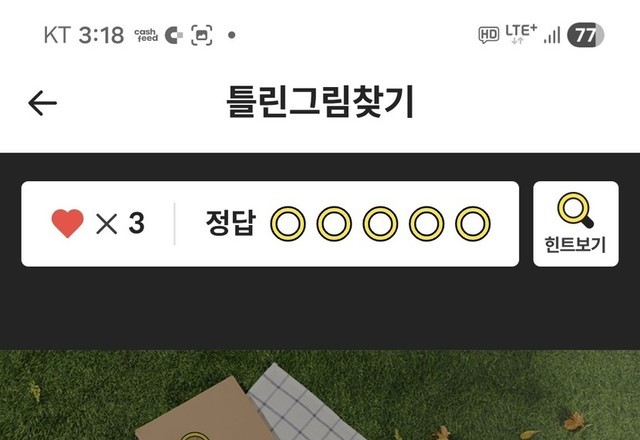Select the third yellow answer circle
This screenshot has width=640, height=440.
(x=380, y=224)
